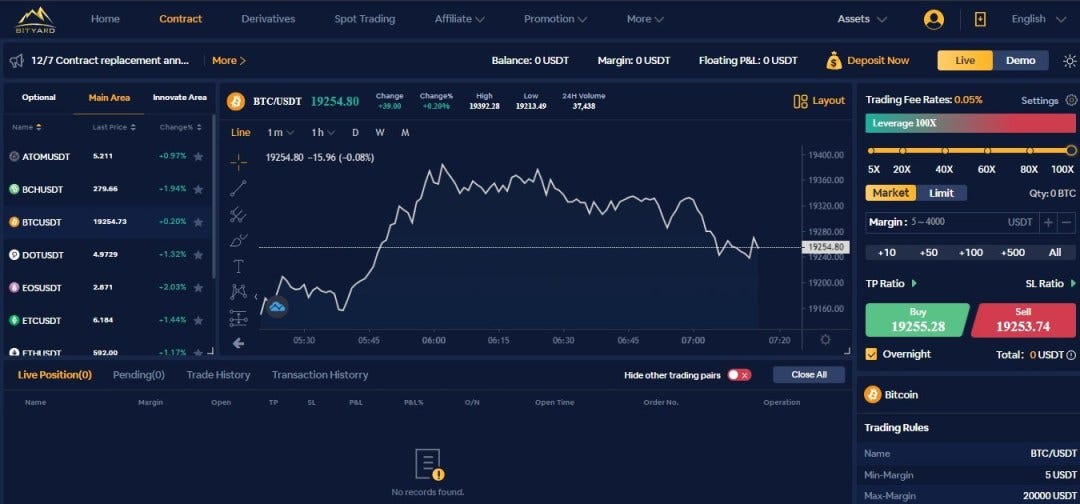
Task: Sort the list by Last Price
Action: coord(114,127)
